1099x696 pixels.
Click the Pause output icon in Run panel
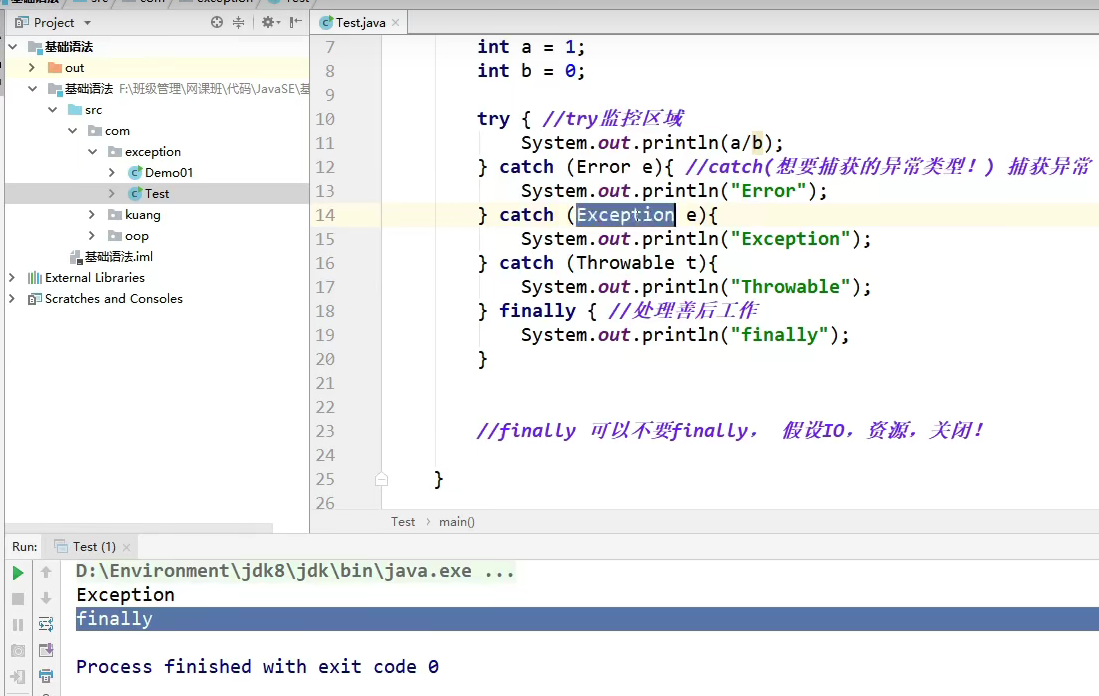[18, 625]
